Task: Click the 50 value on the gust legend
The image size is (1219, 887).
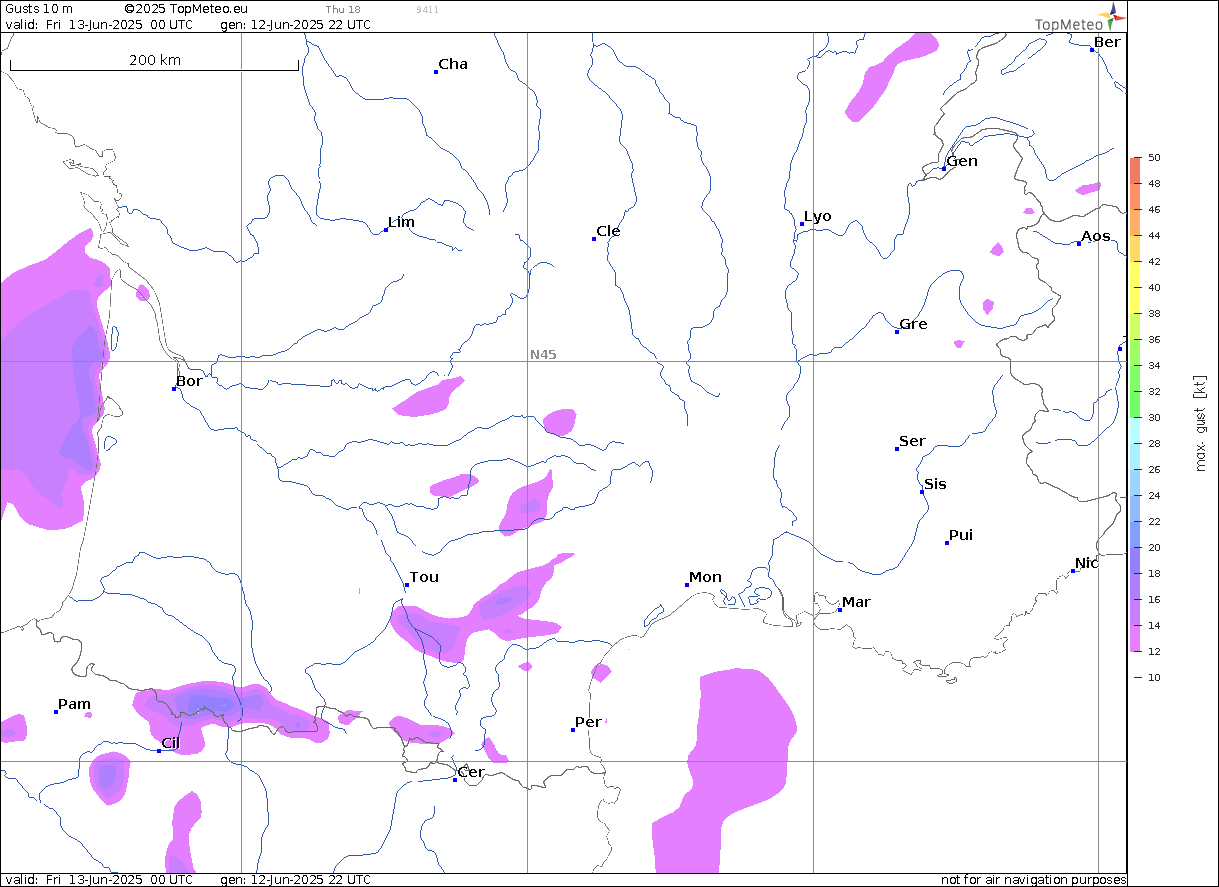Action: [x=1154, y=158]
